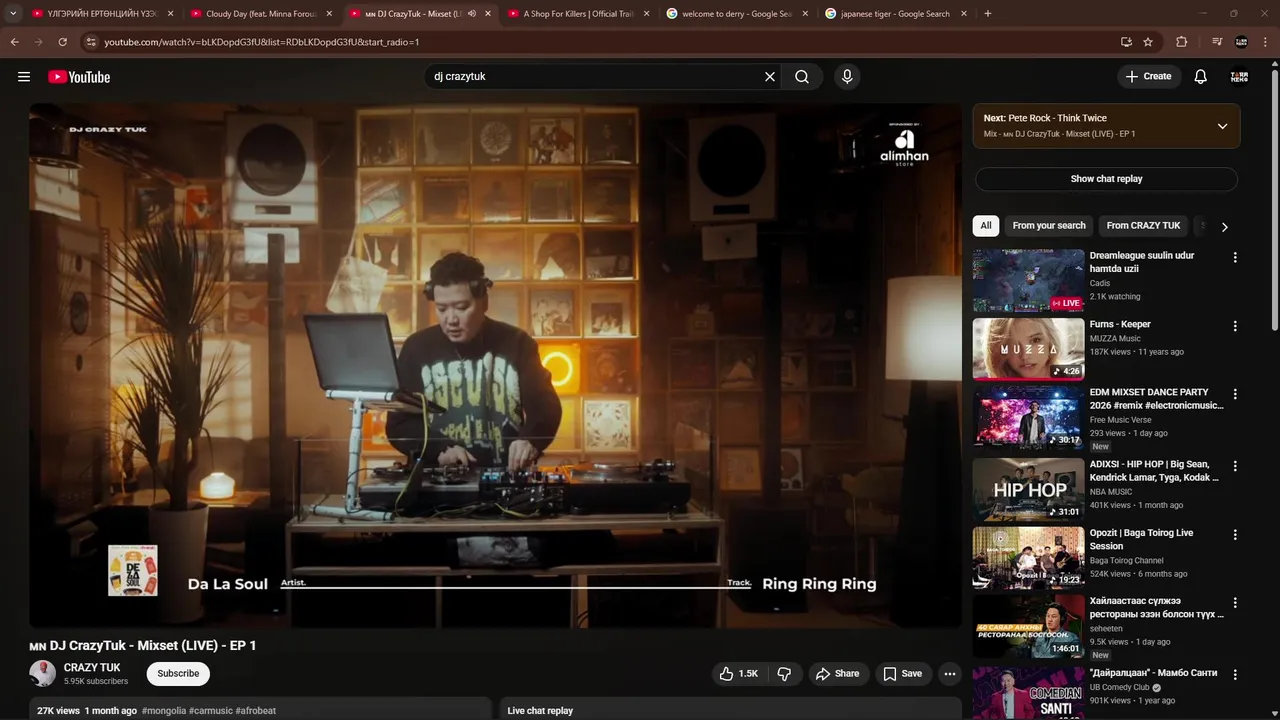Click the #carmusic hashtag
1280x720 pixels.
(211, 711)
